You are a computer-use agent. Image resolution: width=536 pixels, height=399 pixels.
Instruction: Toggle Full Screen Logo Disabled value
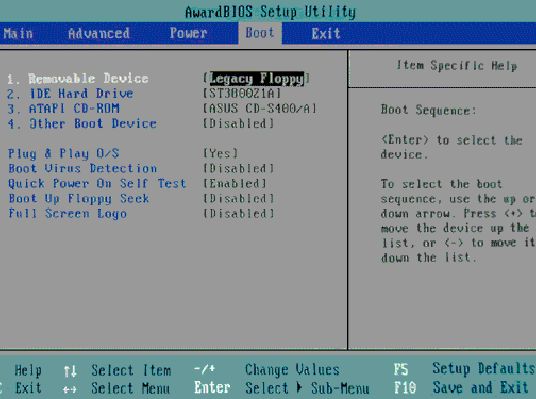(x=239, y=214)
